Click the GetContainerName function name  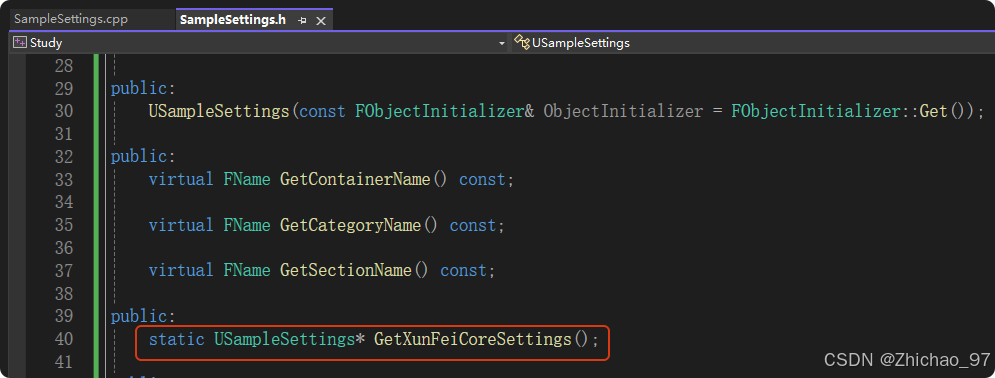click(355, 179)
